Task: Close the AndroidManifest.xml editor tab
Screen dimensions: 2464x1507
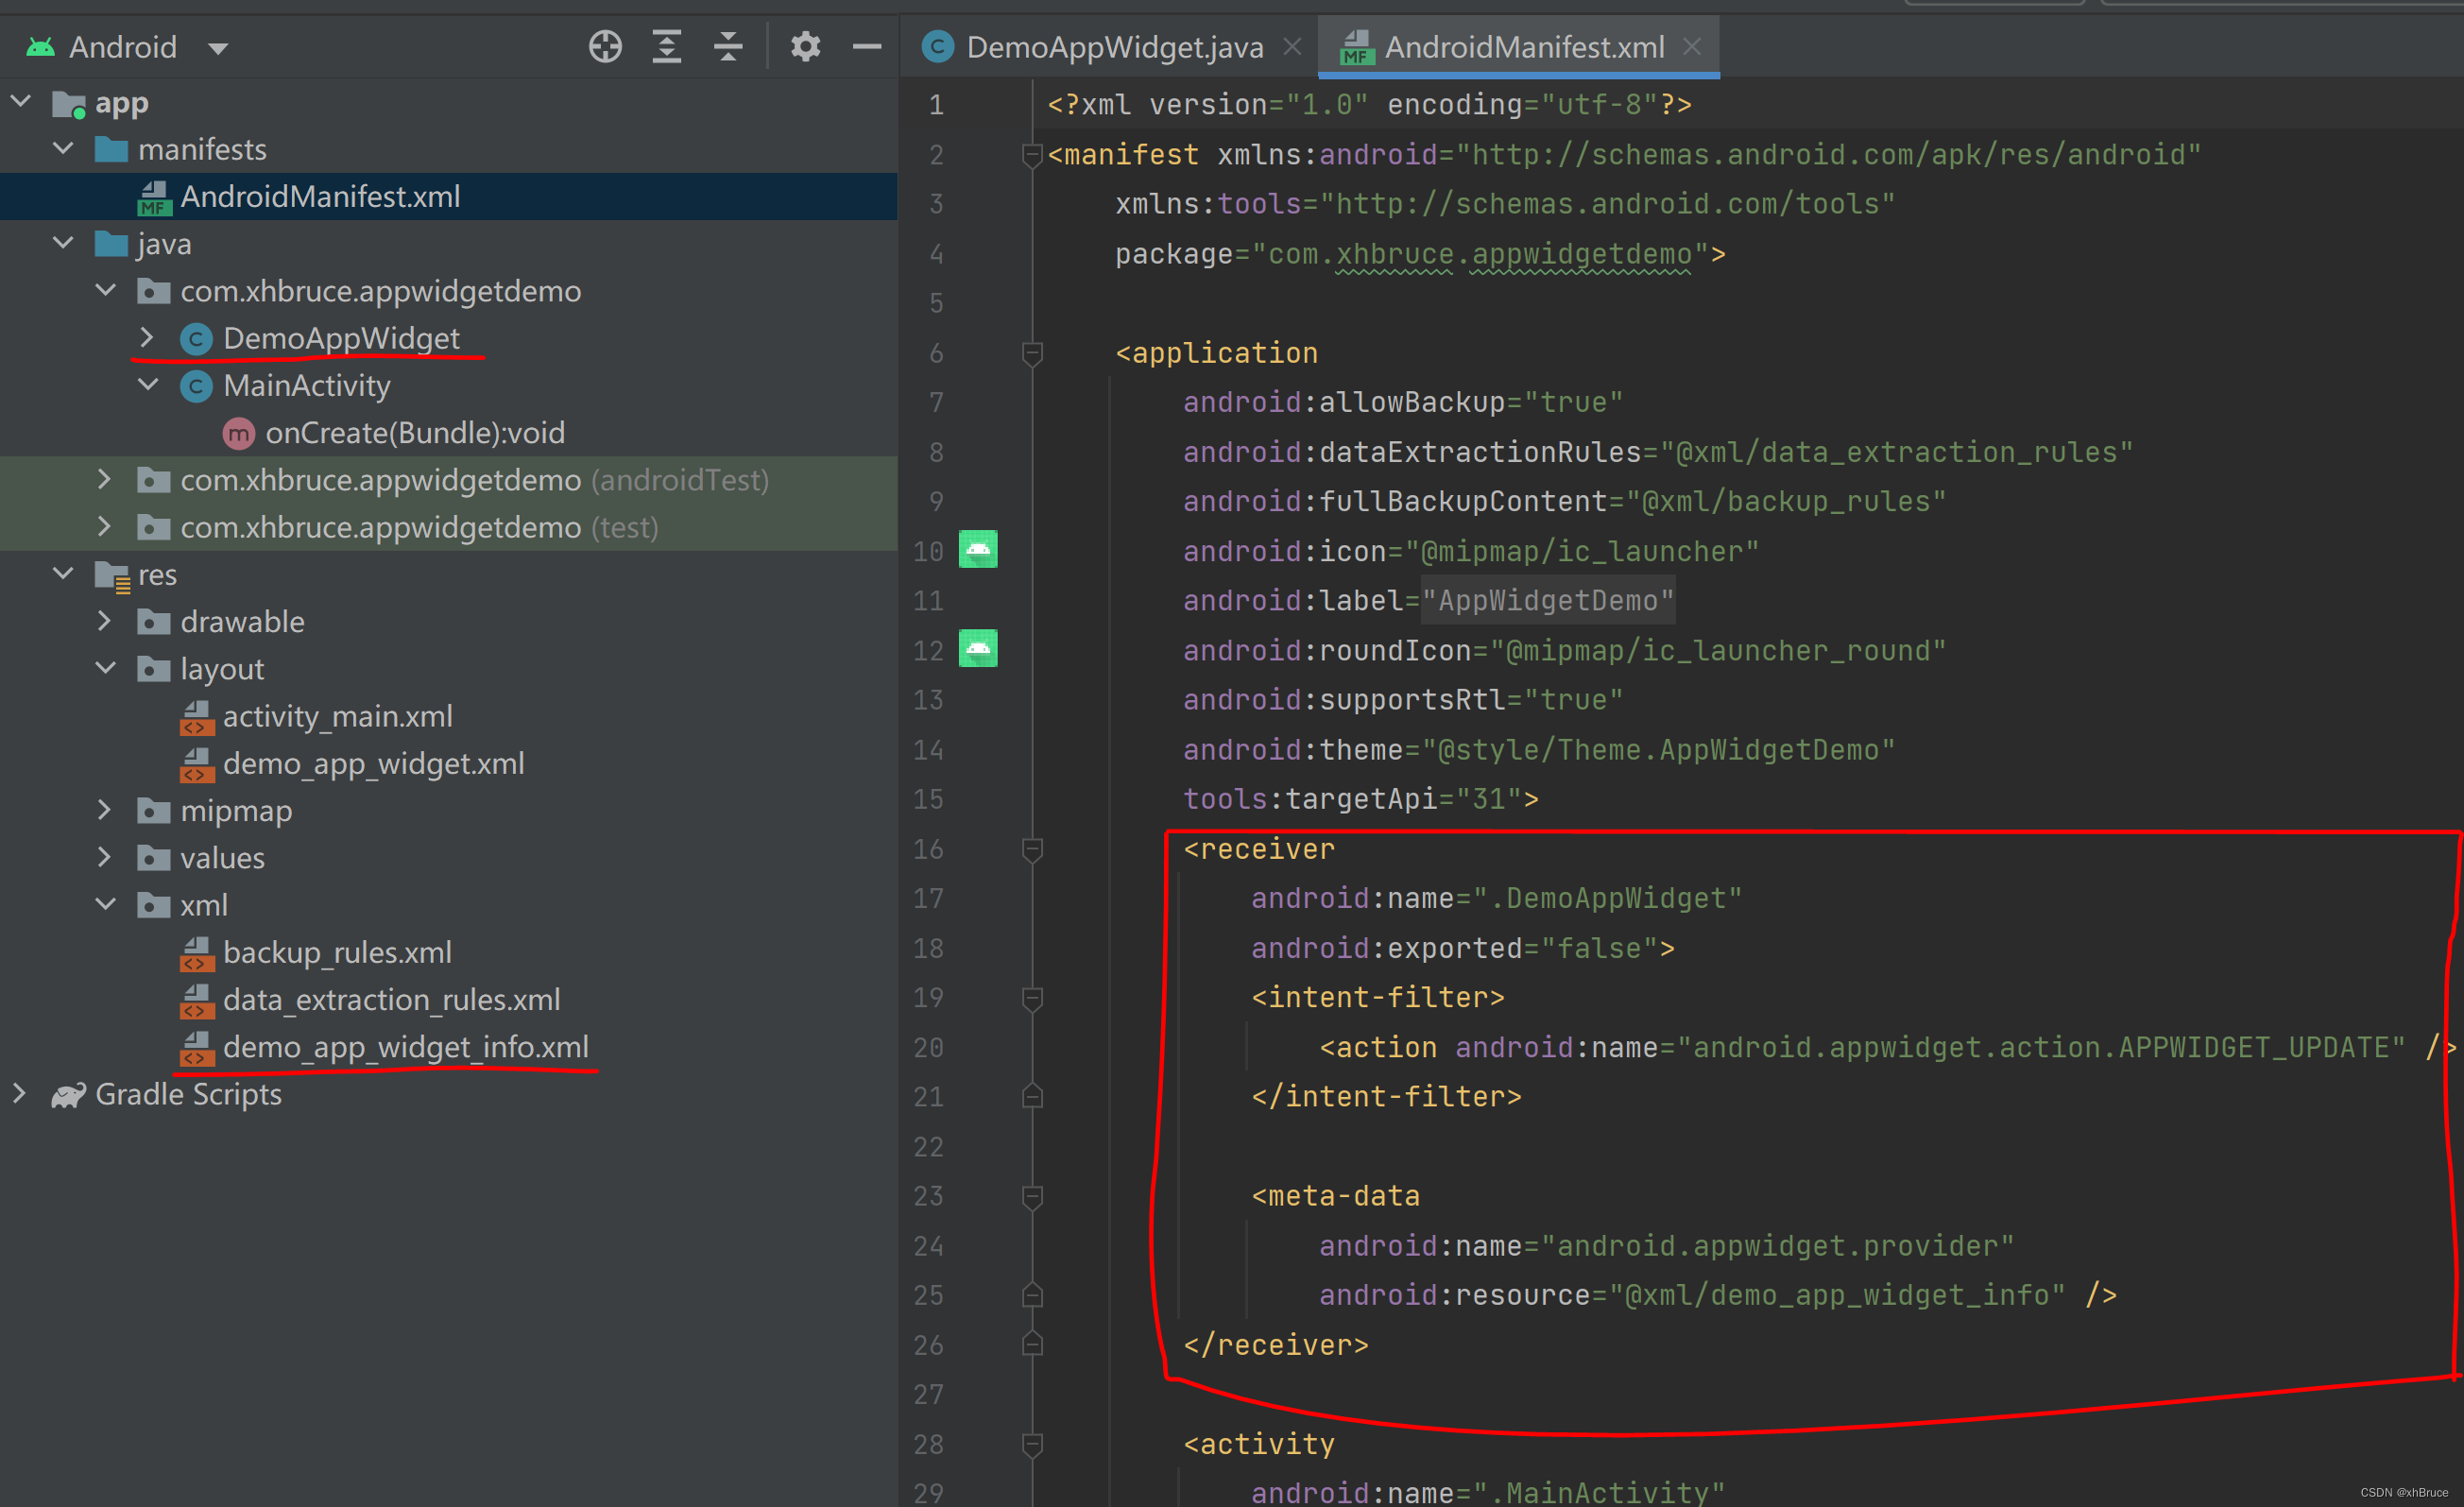Action: 1692,47
